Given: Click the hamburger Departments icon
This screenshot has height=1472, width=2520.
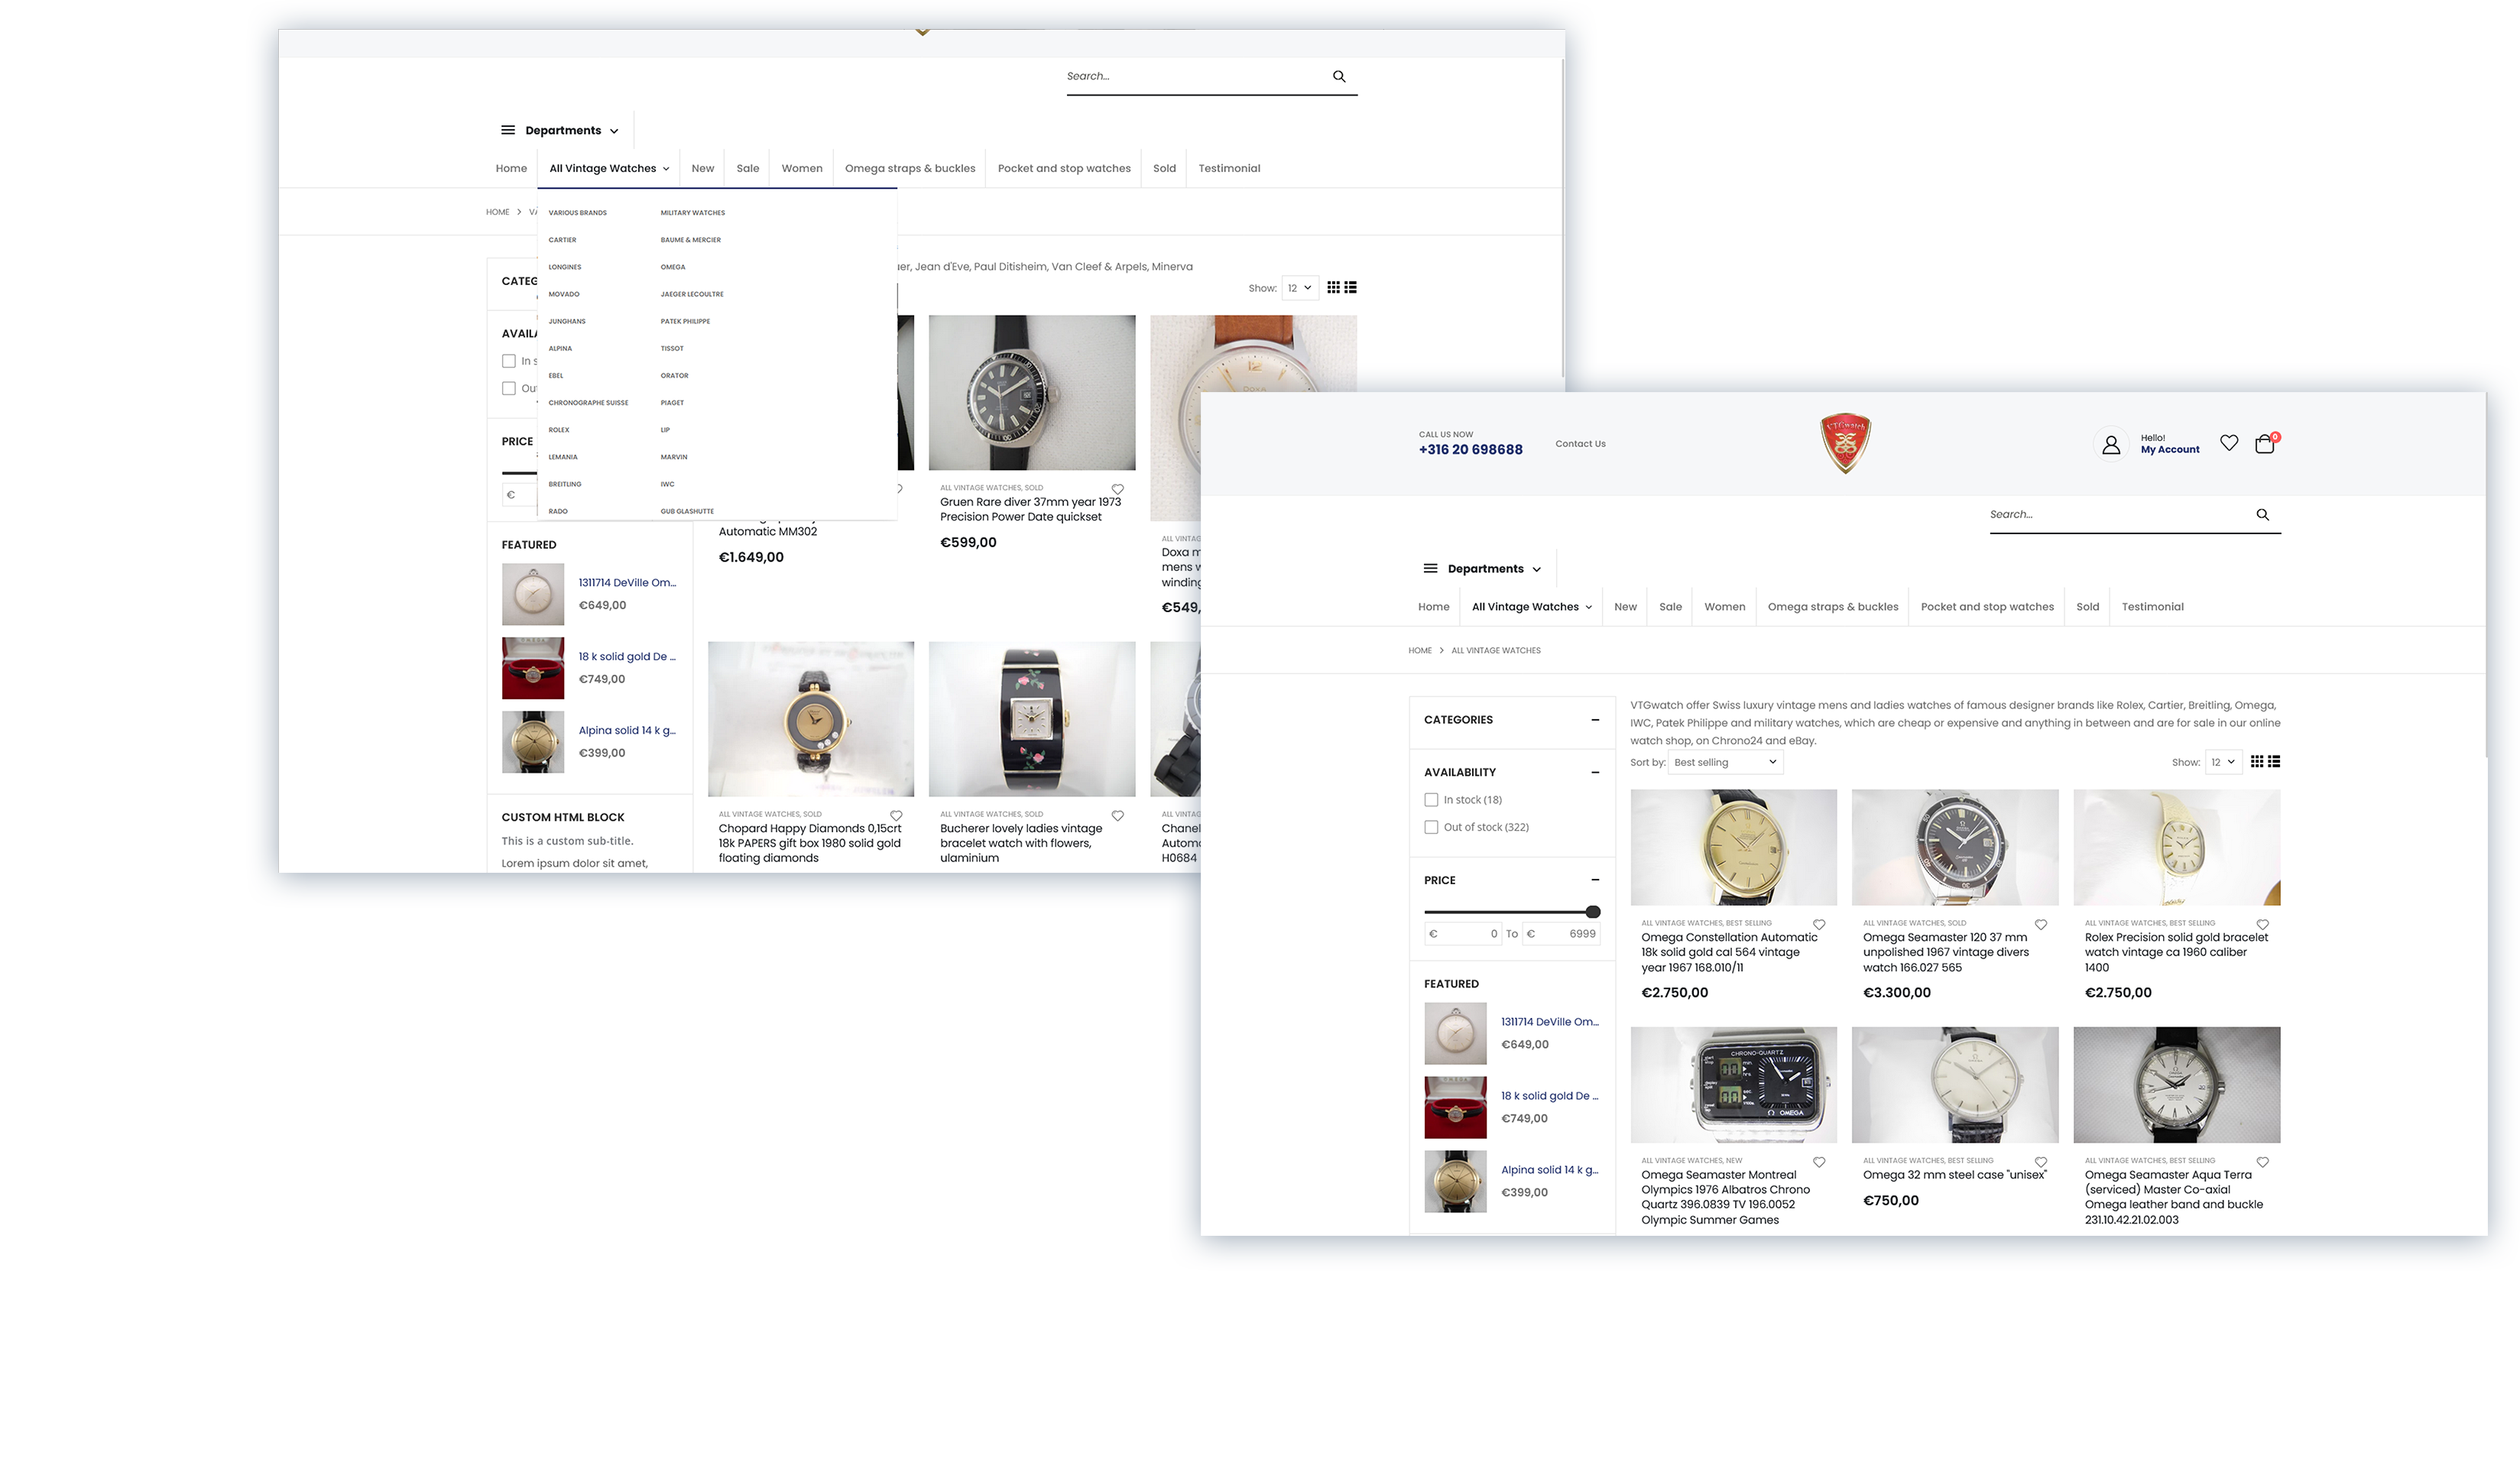Looking at the screenshot, I should (1430, 567).
